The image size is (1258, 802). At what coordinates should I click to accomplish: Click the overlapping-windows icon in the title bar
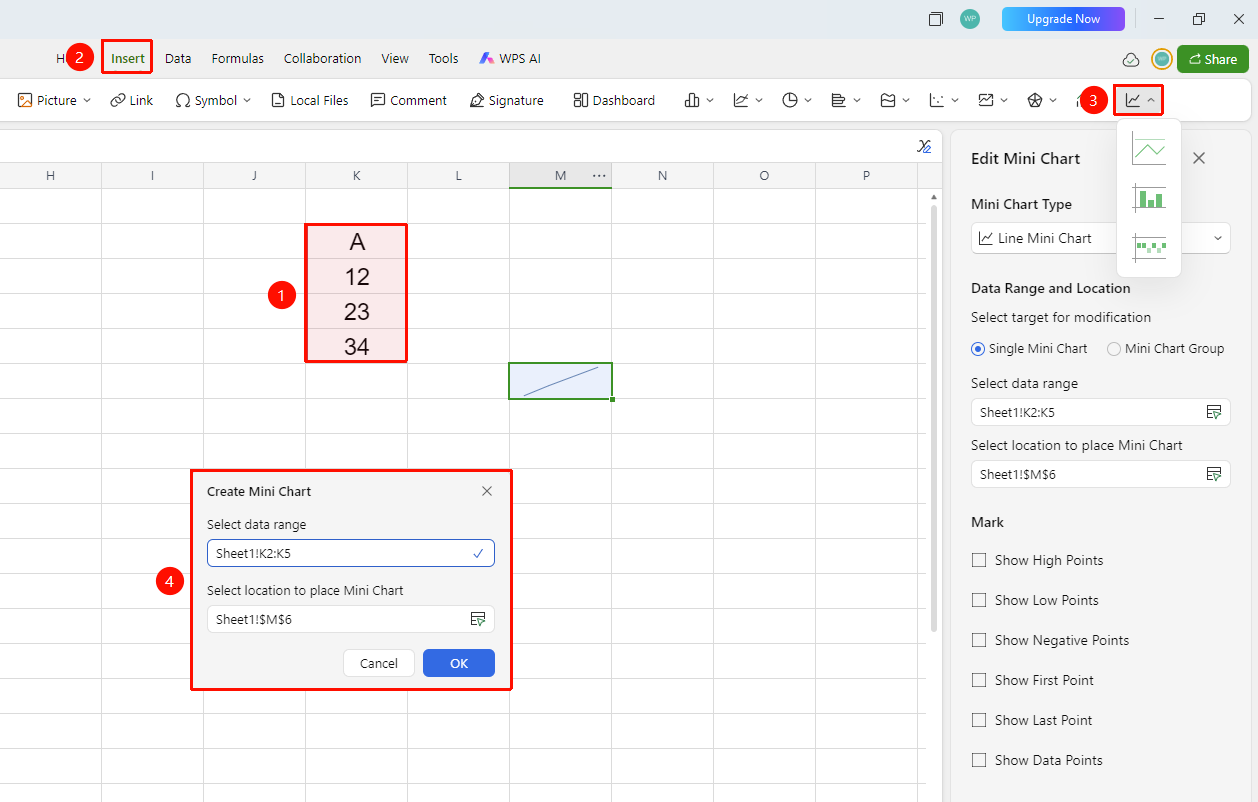tap(936, 19)
